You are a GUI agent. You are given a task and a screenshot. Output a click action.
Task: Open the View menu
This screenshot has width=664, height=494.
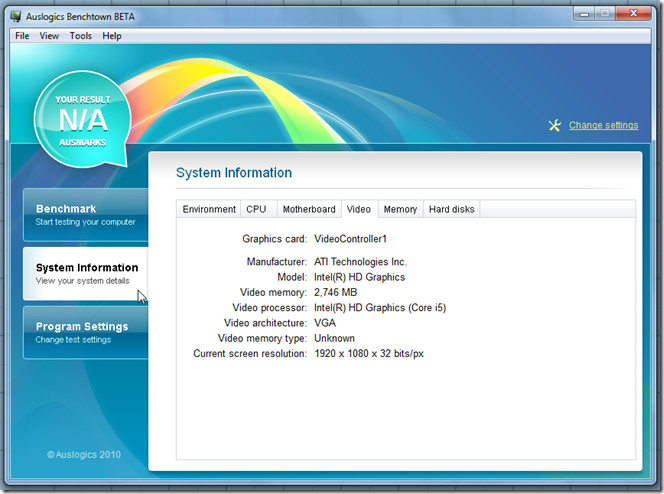coord(49,36)
